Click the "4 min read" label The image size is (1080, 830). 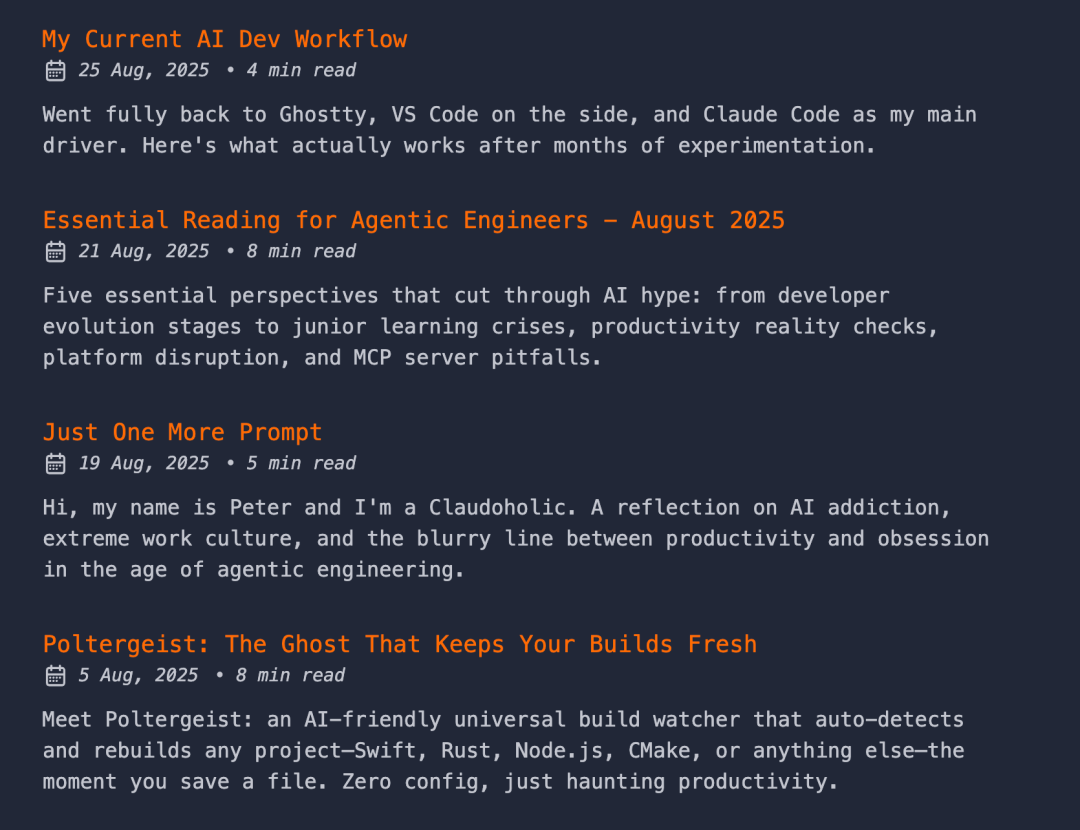tap(301, 70)
